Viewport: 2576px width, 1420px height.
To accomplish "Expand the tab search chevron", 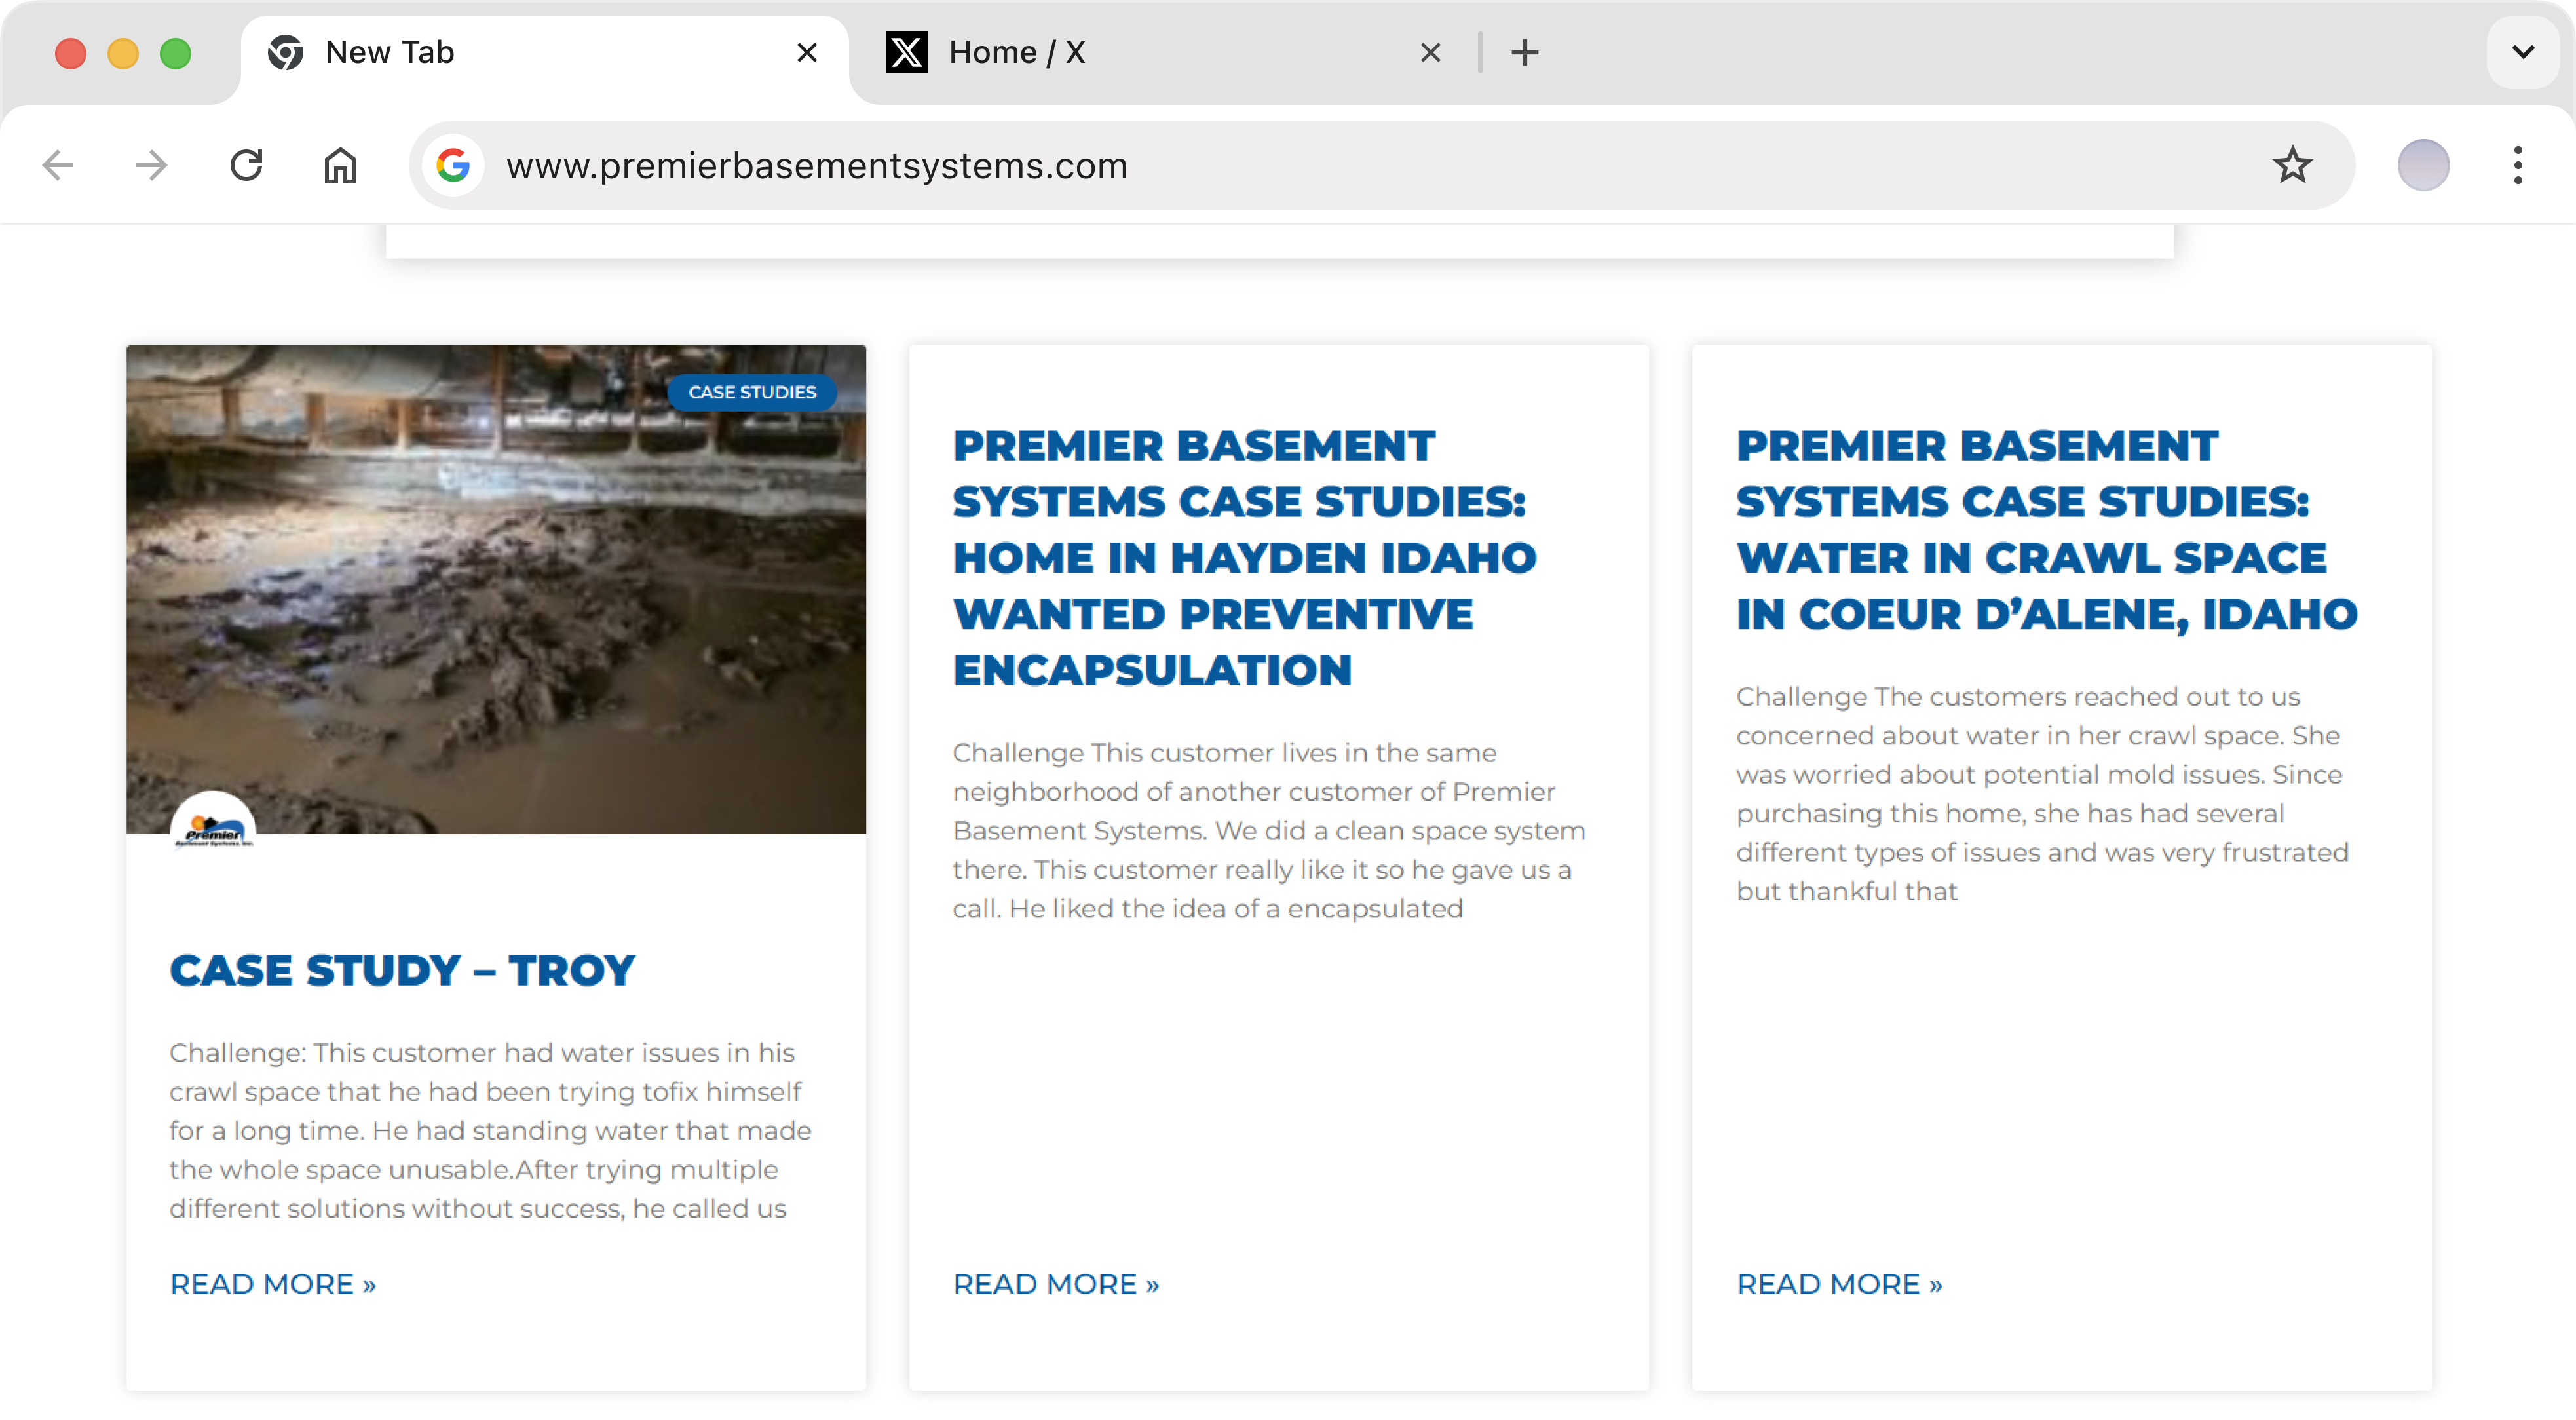I will [x=2523, y=52].
